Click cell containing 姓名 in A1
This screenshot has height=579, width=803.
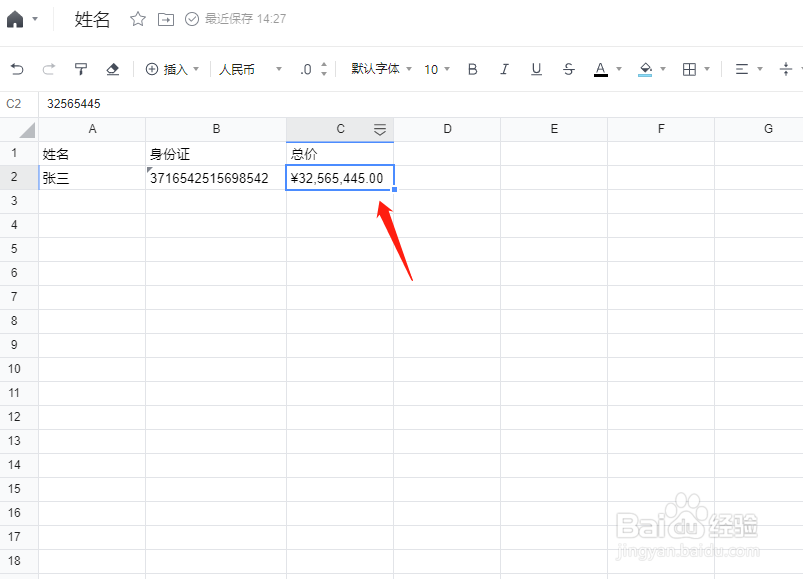coord(92,154)
